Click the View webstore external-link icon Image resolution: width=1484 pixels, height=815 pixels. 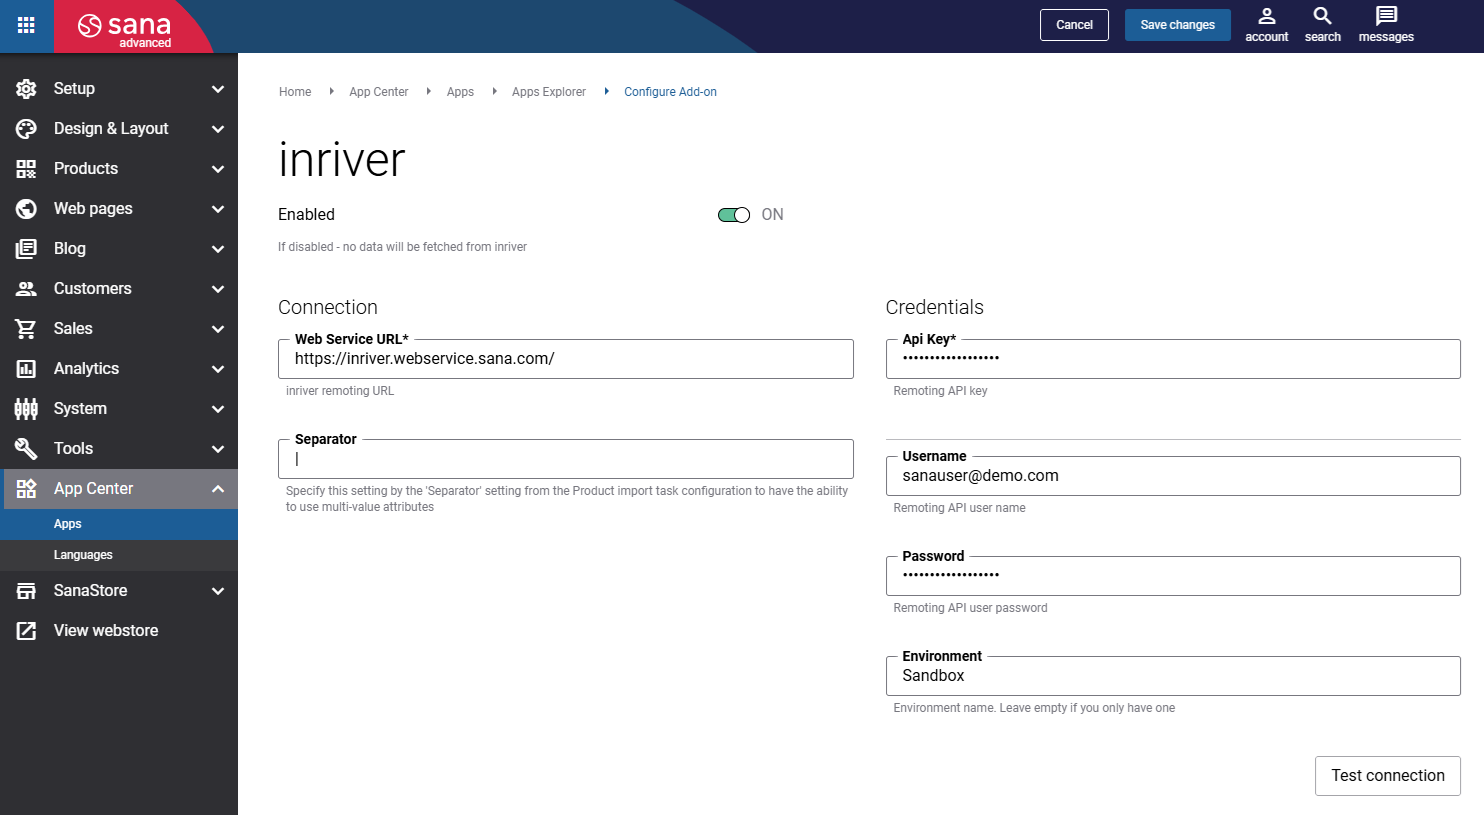[x=26, y=631]
